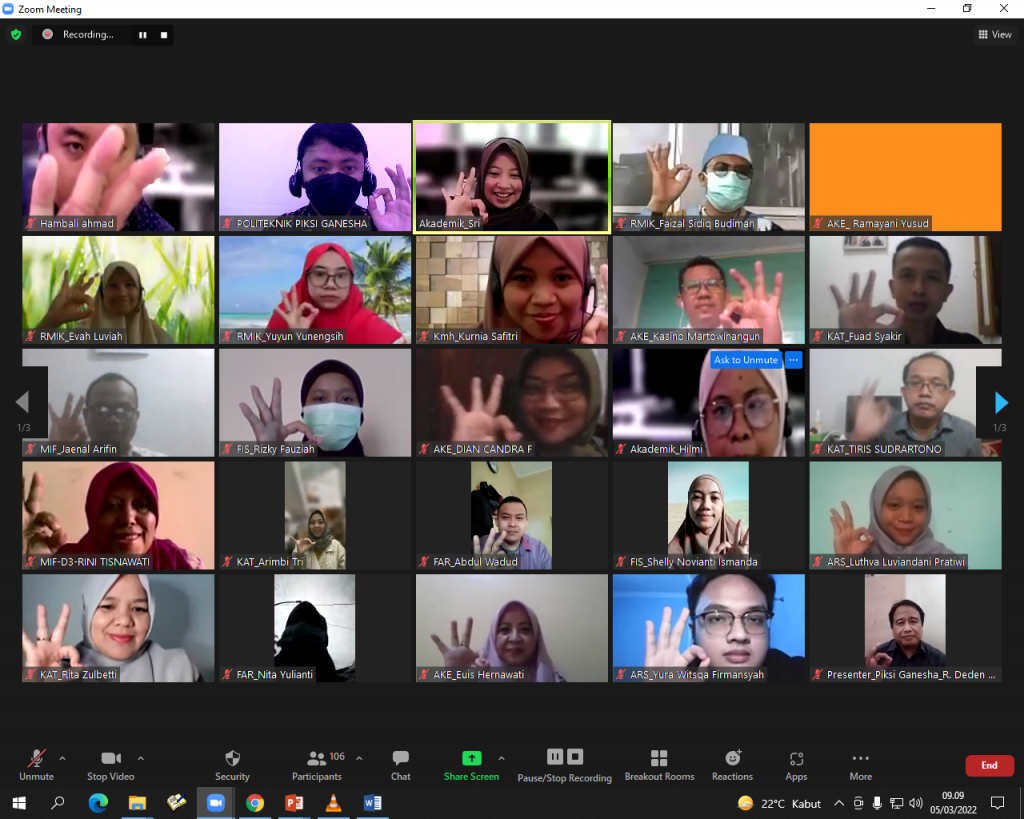The height and width of the screenshot is (819, 1024).
Task: Open Microsoft Edge from the taskbar
Action: pos(98,803)
